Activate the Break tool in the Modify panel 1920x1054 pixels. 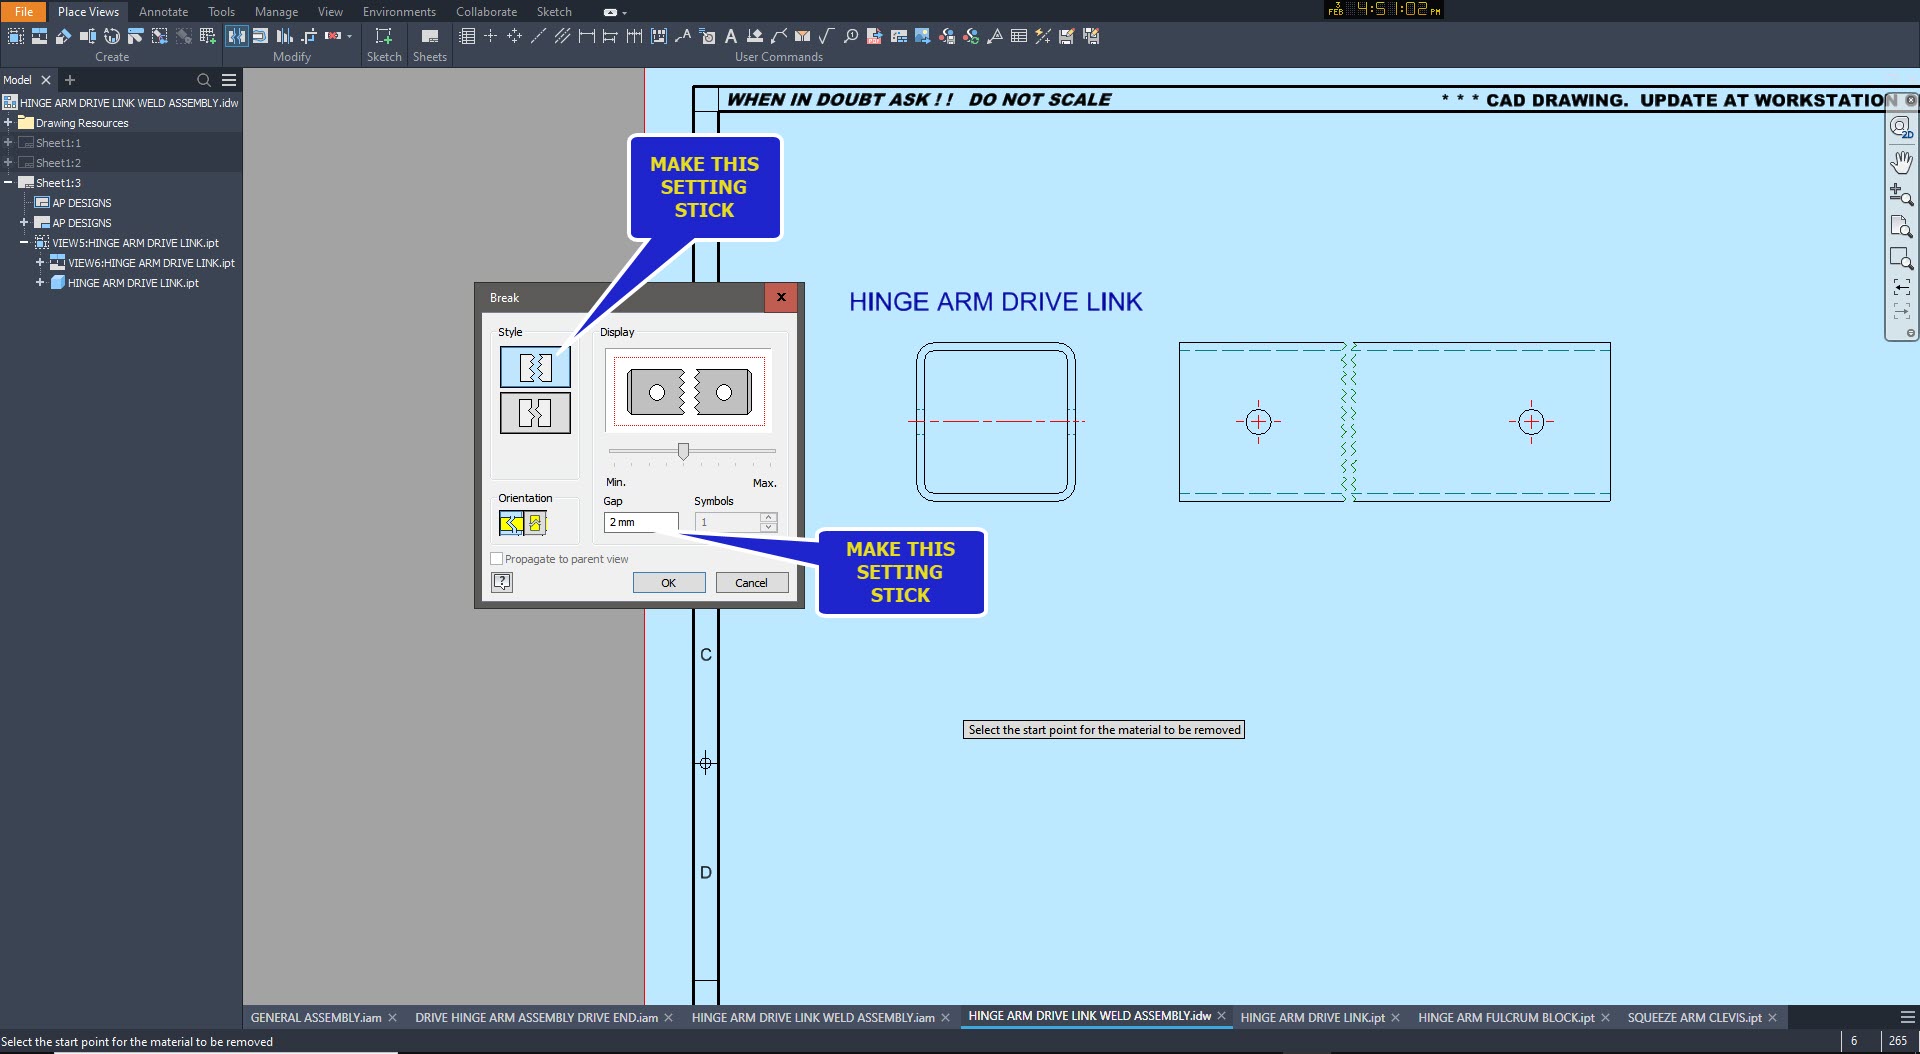pos(237,36)
